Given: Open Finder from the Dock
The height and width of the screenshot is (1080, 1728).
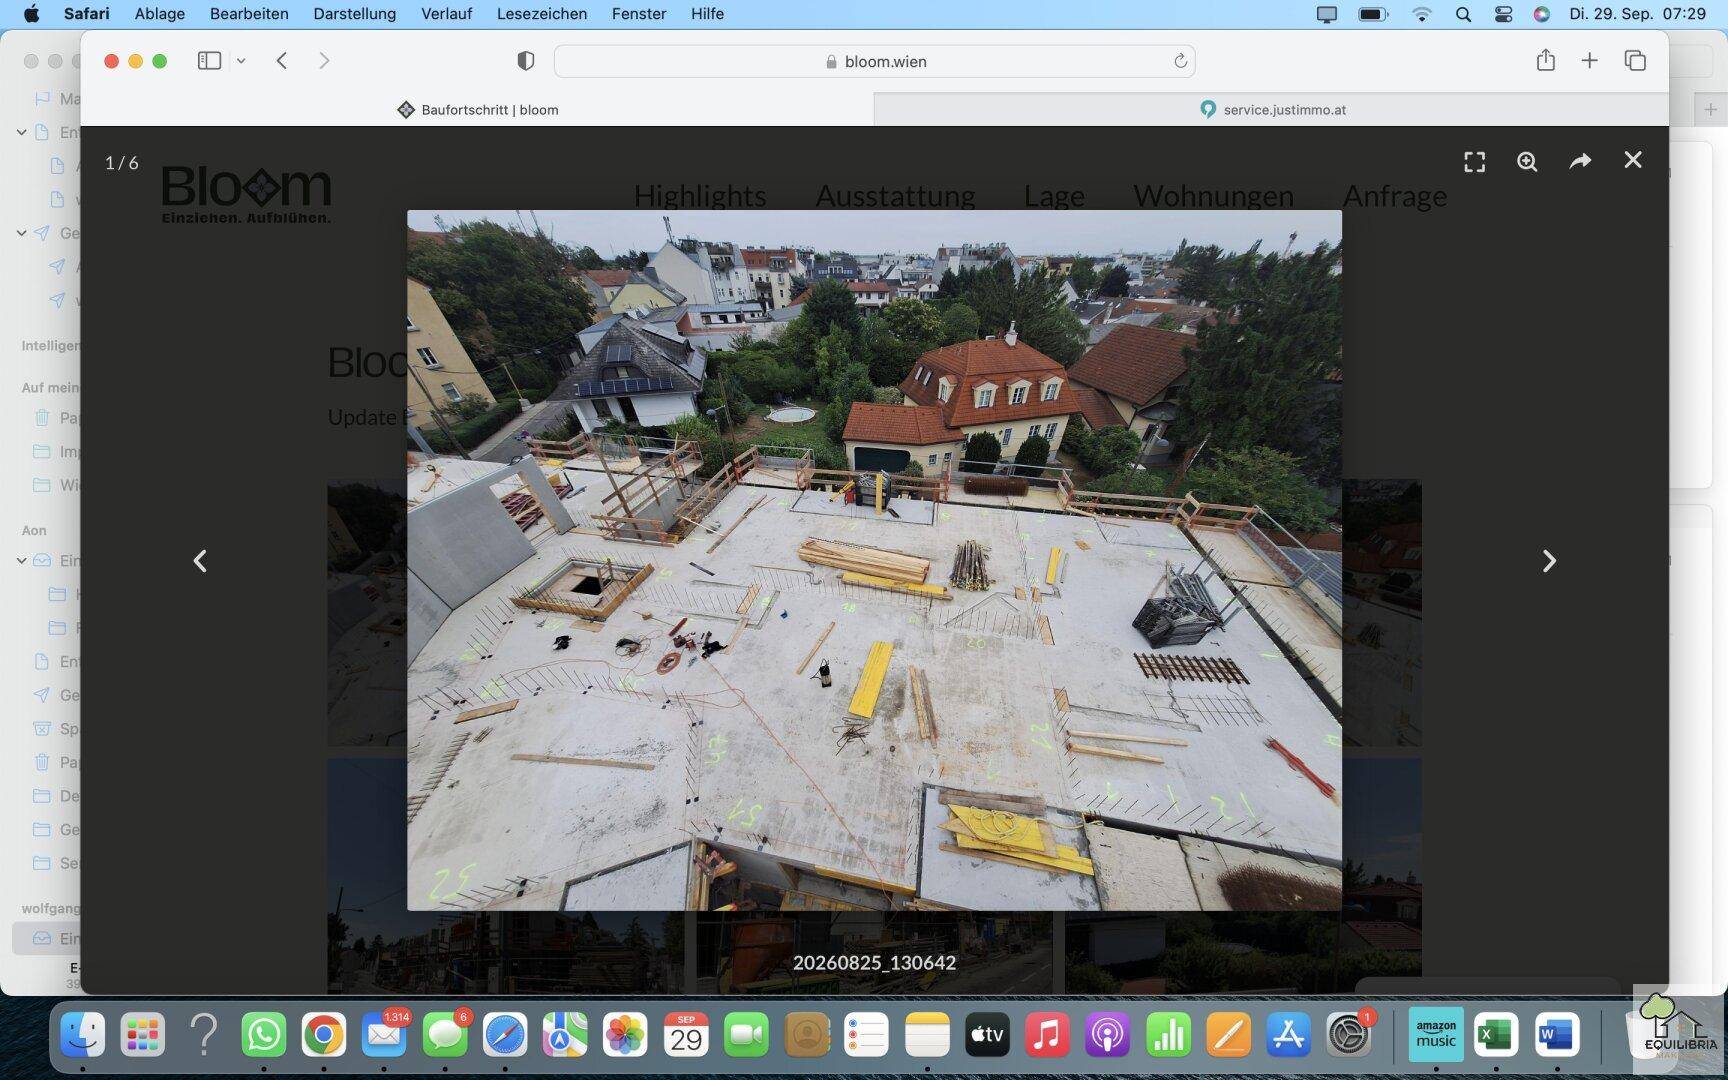Looking at the screenshot, I should tap(83, 1035).
